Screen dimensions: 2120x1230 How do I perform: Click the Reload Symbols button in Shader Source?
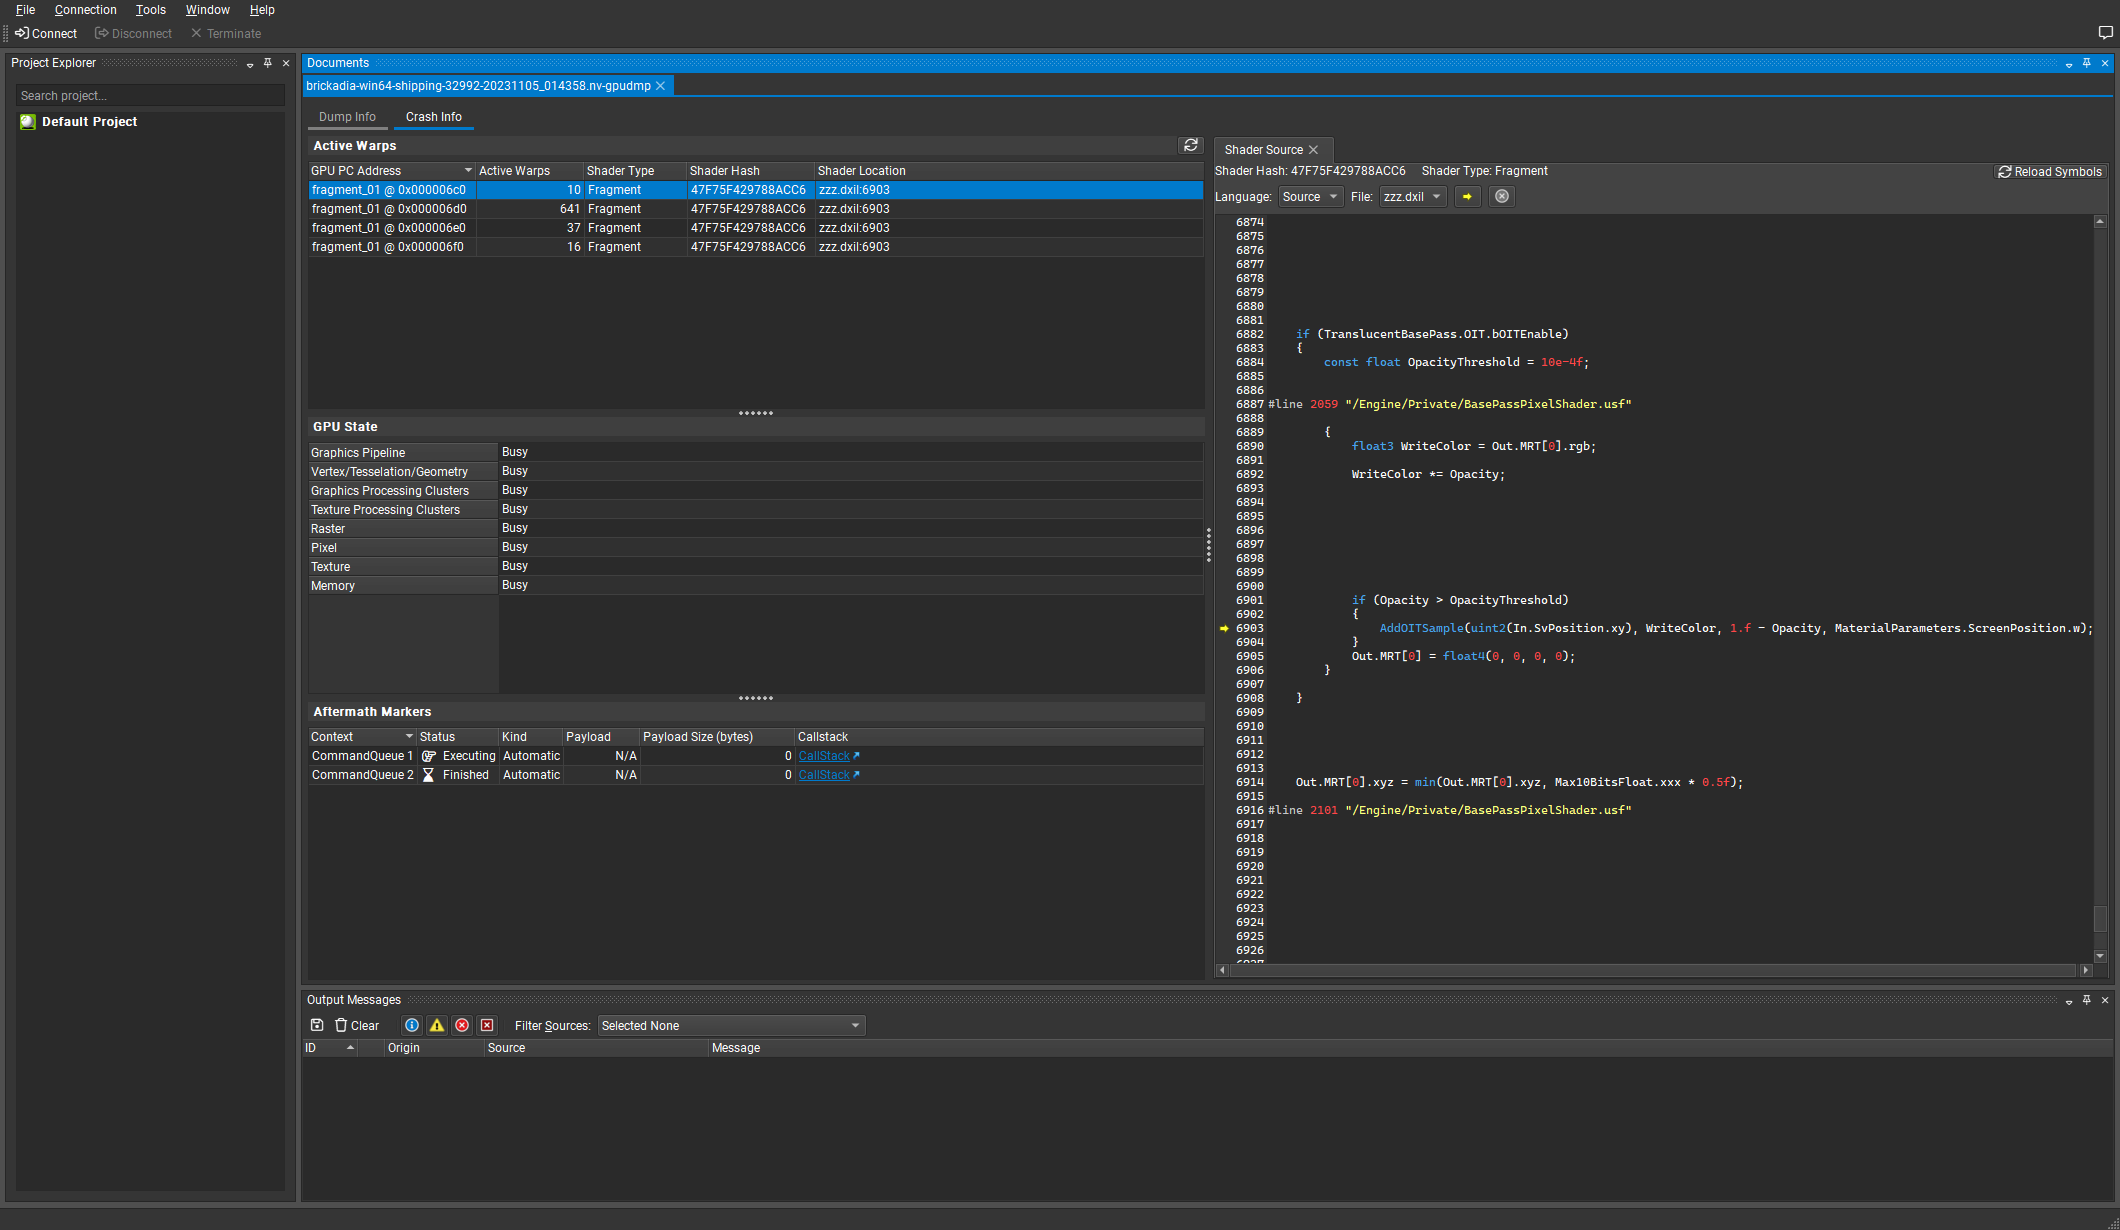(x=2048, y=170)
